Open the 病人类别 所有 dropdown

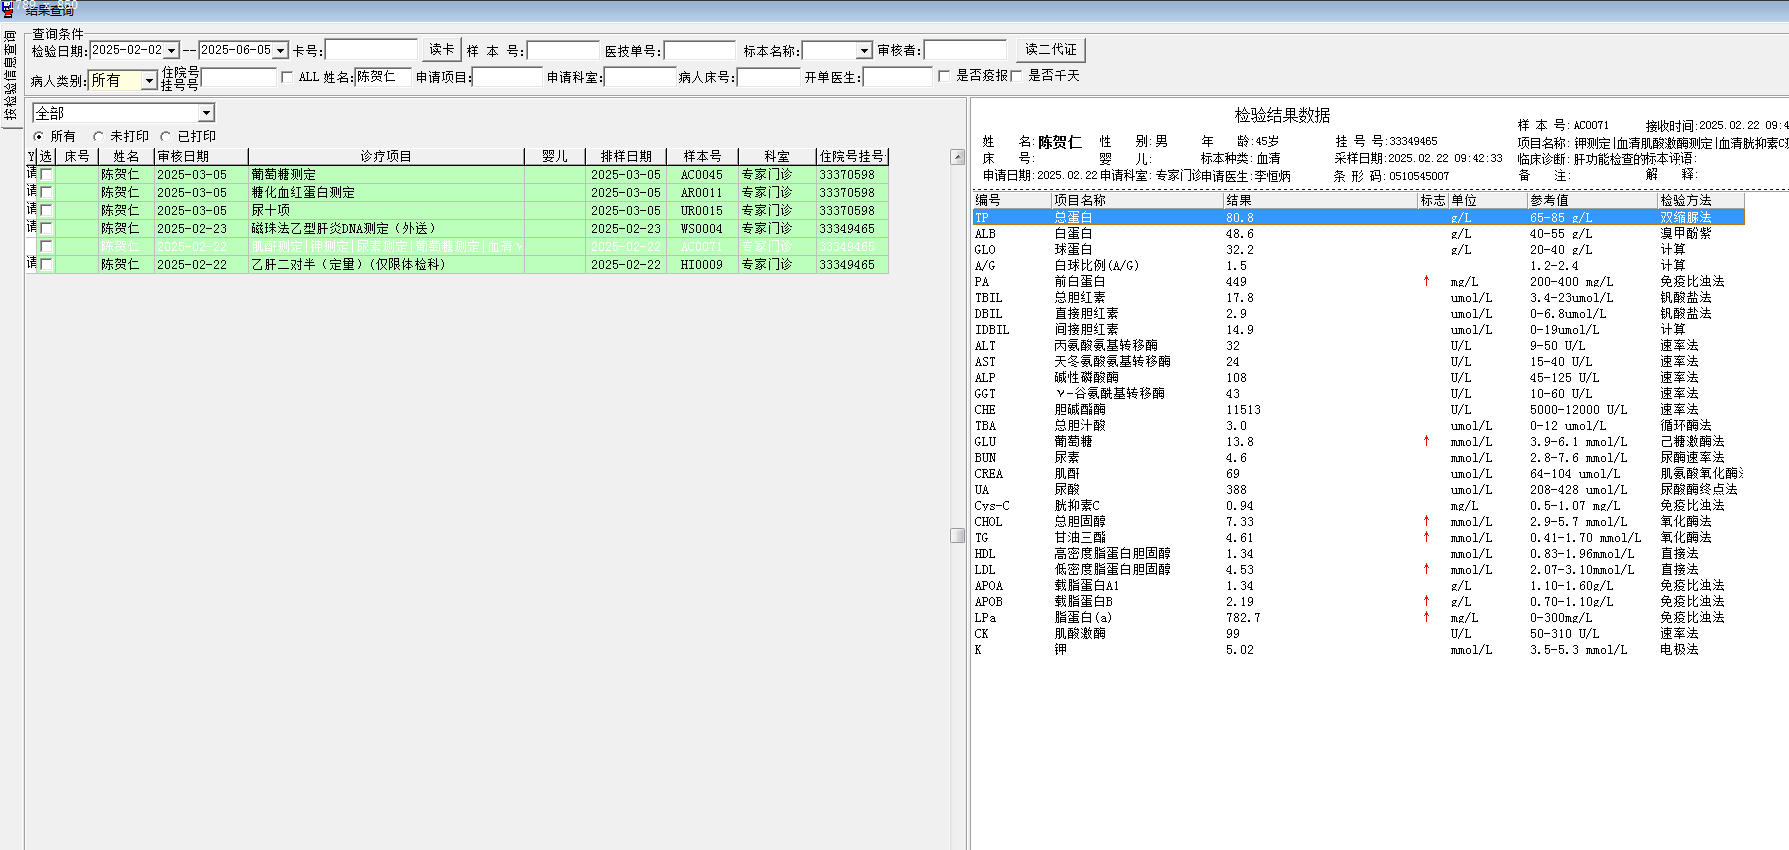pyautogui.click(x=149, y=80)
